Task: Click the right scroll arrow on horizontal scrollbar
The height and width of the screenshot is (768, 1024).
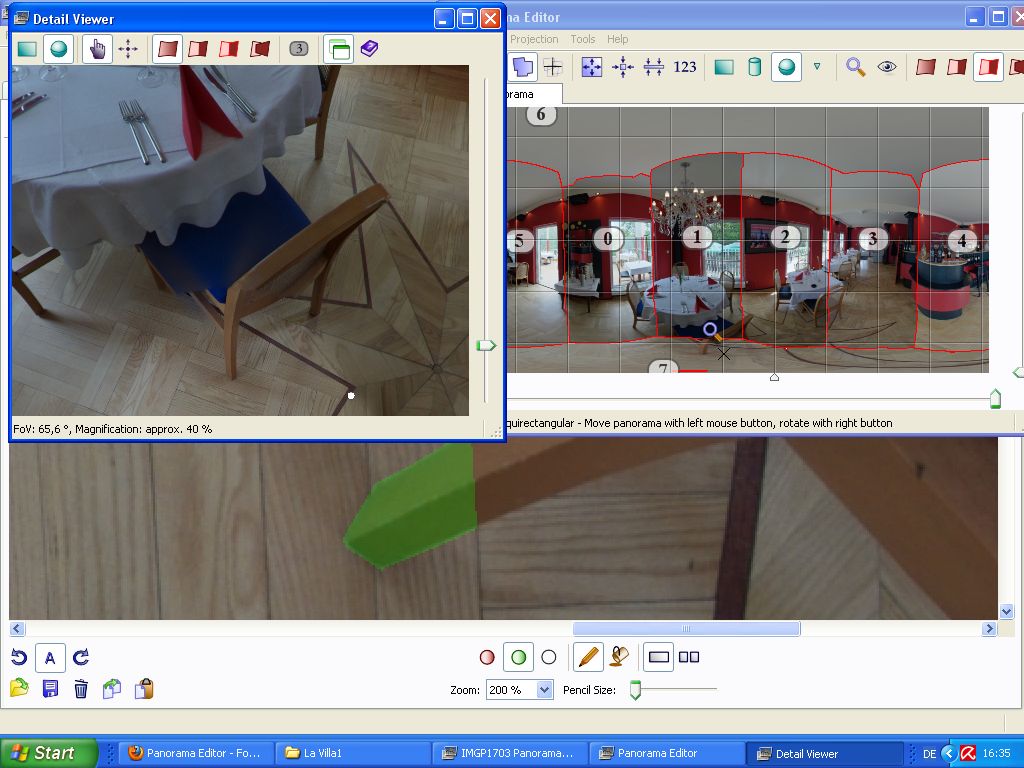Action: point(989,629)
